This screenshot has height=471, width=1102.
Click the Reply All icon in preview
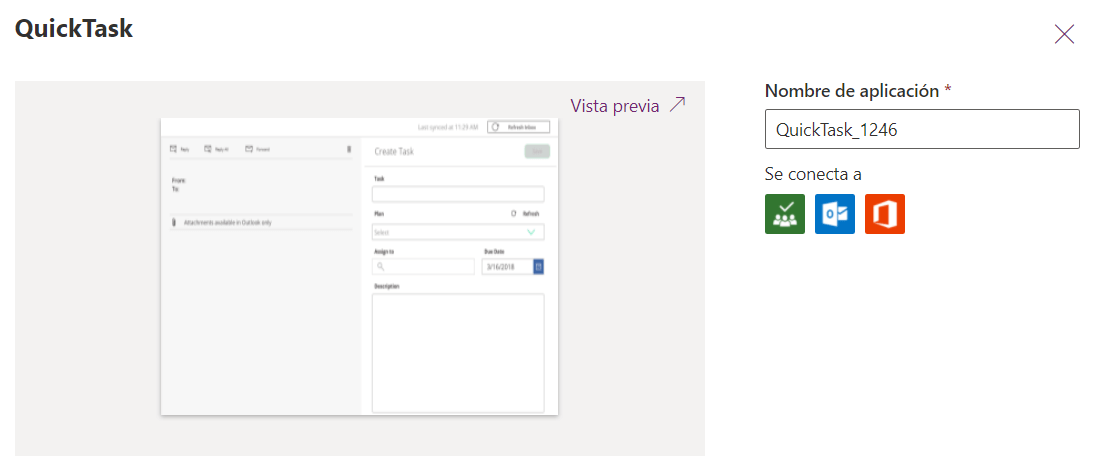click(208, 149)
